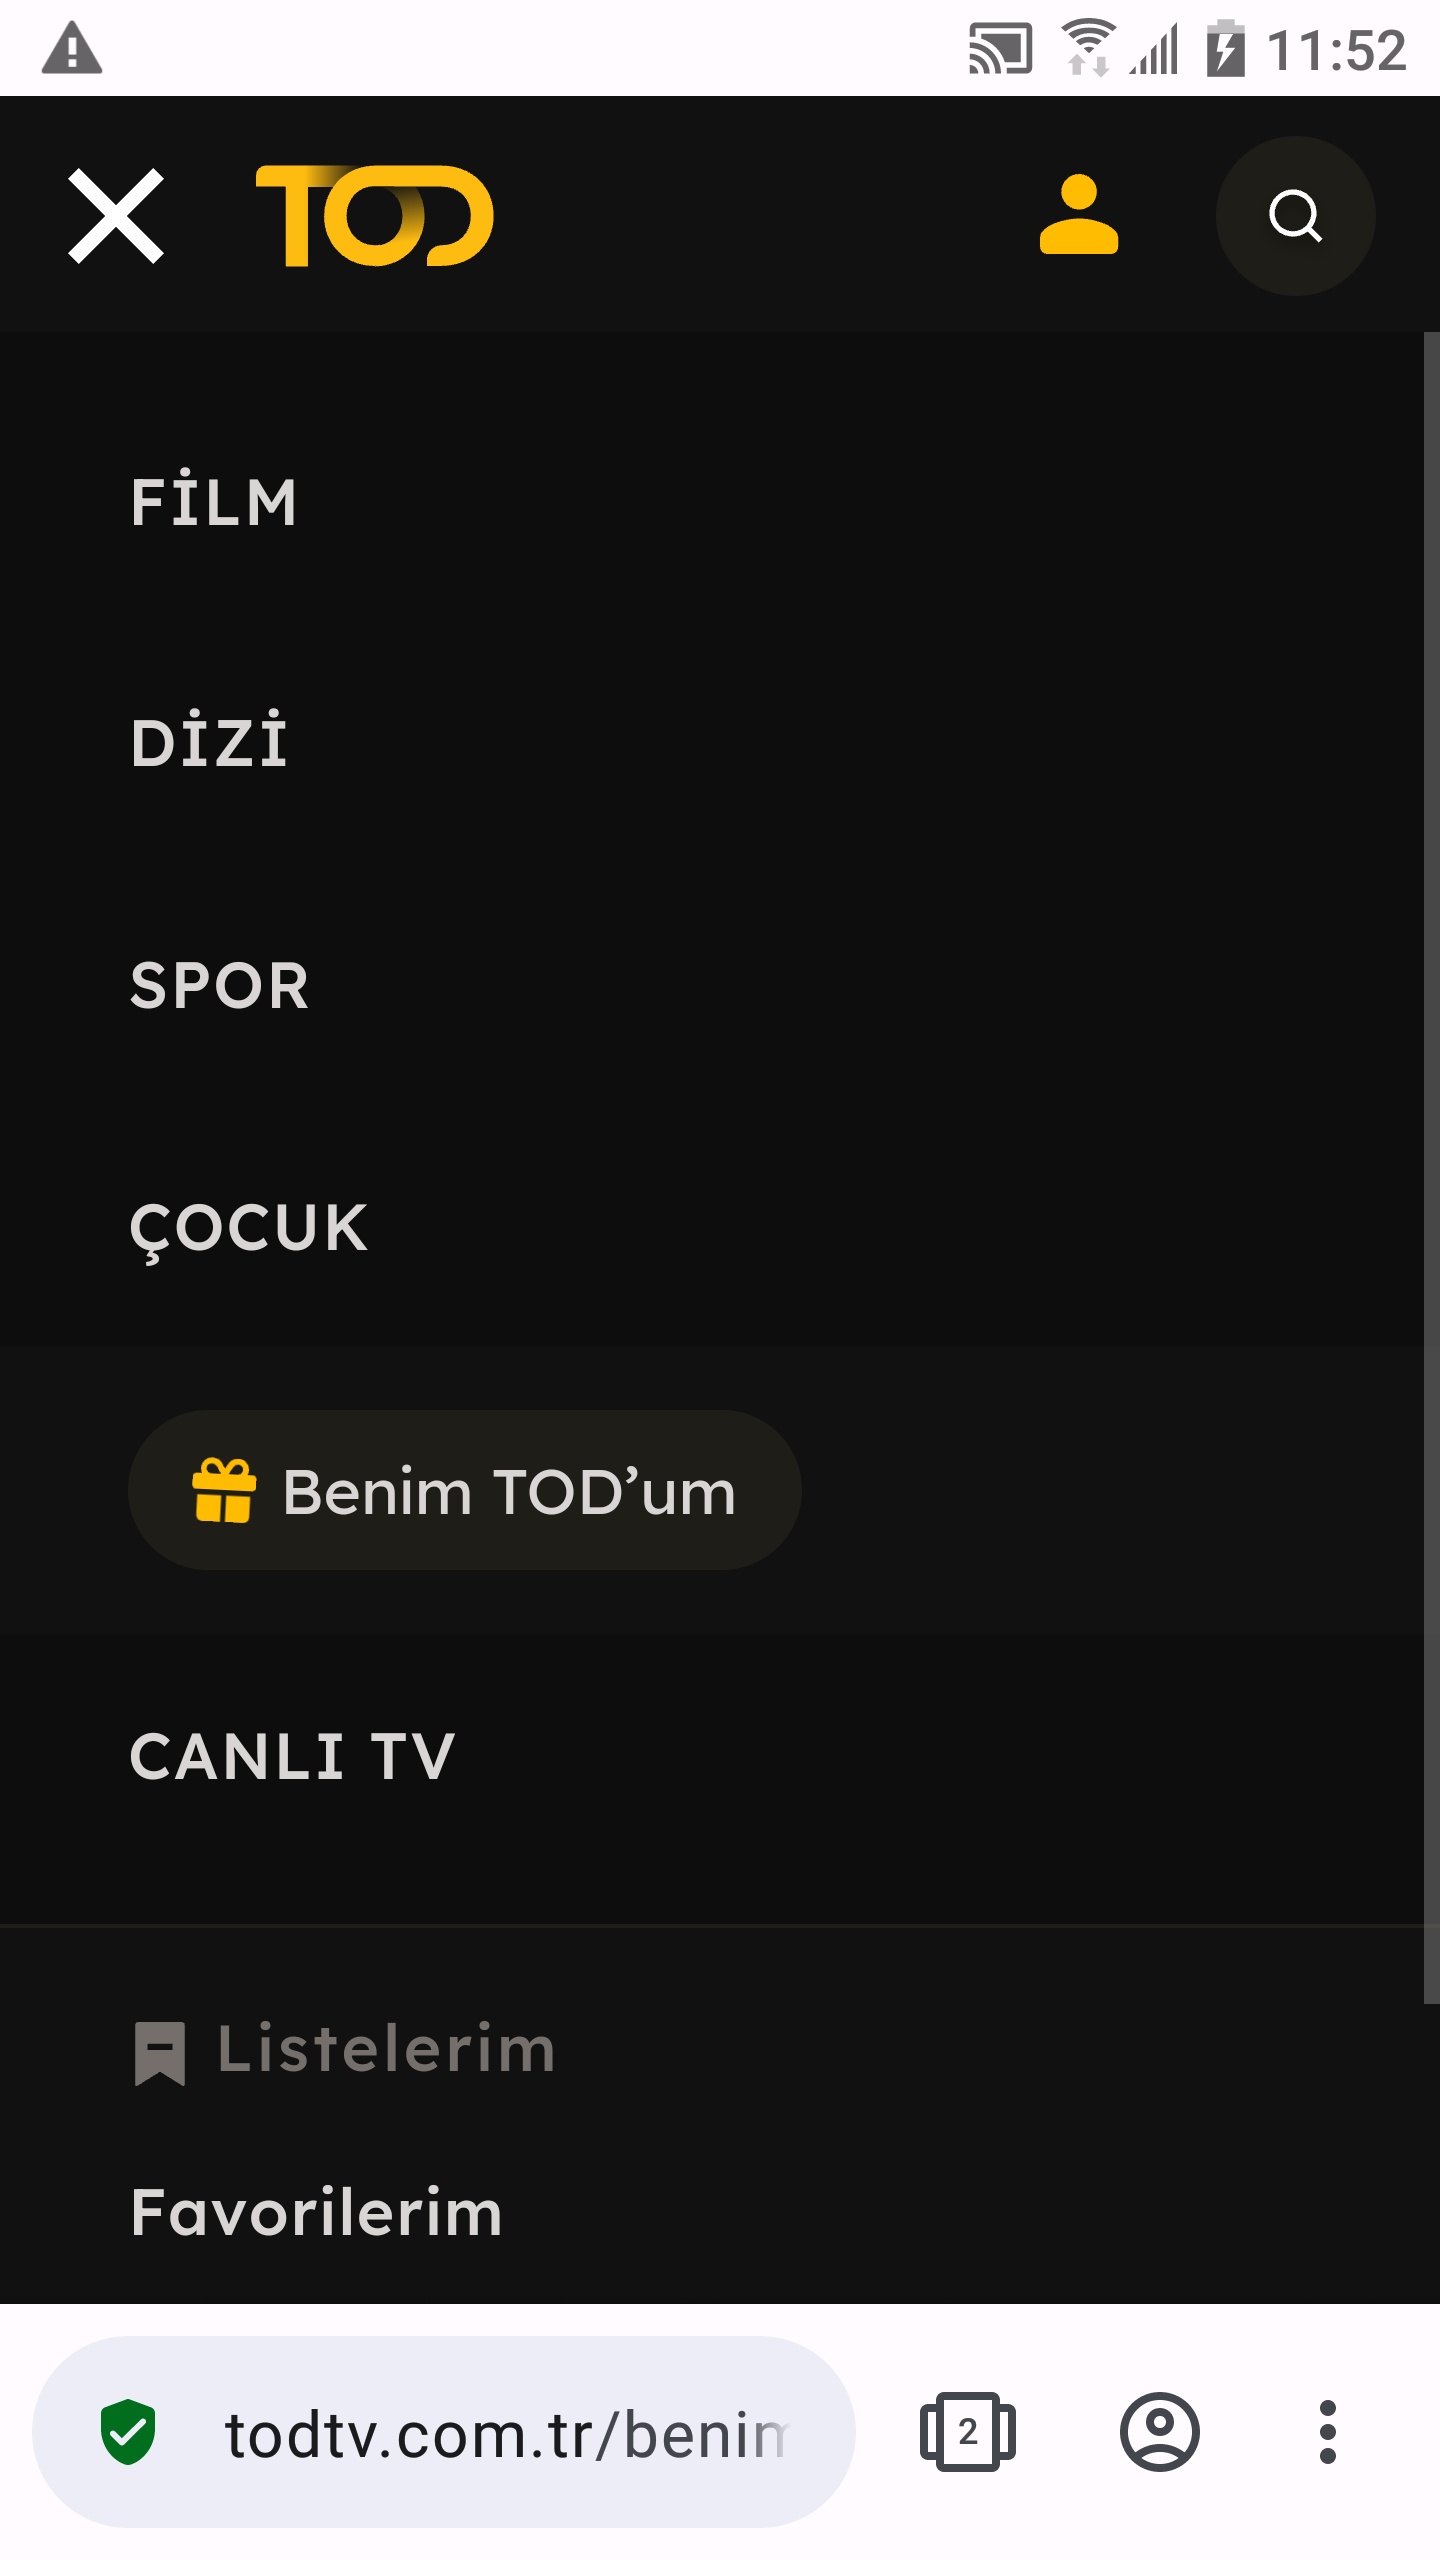Tap the TOD logo
Screen dimensions: 1440x2560
click(x=375, y=216)
